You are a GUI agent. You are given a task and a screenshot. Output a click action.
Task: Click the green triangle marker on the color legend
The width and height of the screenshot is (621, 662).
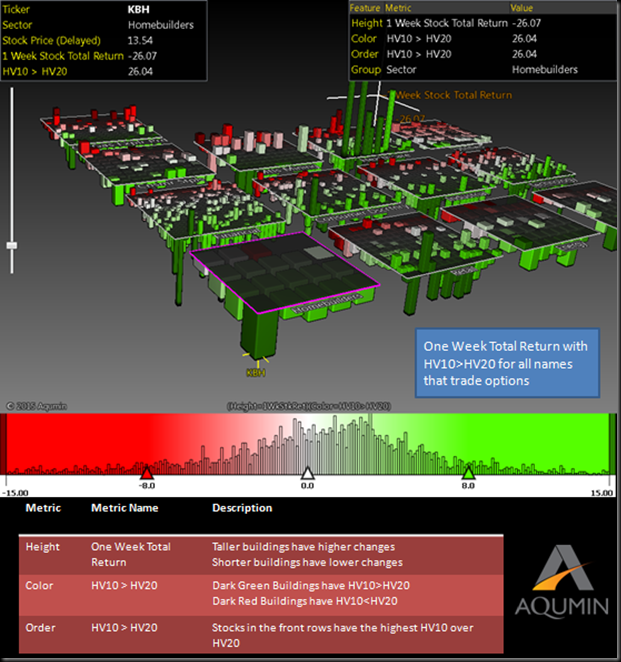pos(468,473)
